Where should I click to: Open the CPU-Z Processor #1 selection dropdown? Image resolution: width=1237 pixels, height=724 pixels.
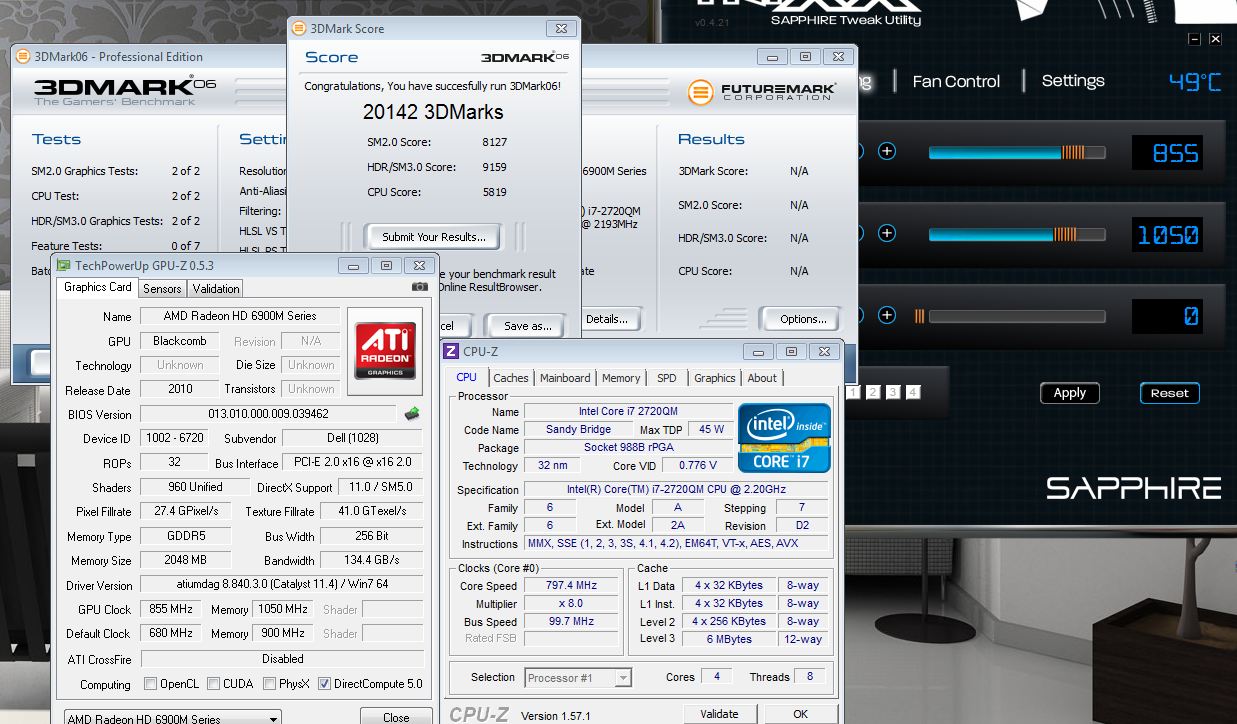[578, 677]
